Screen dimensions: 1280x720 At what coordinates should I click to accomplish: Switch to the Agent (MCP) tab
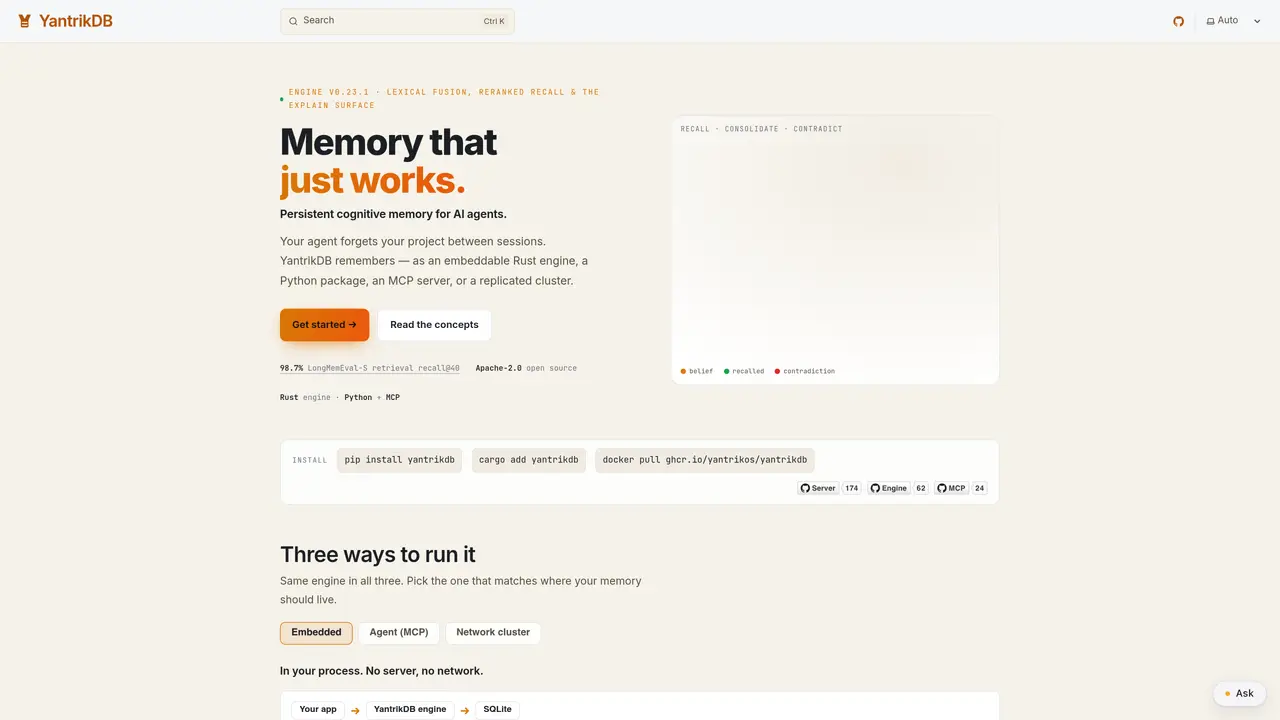[399, 633]
